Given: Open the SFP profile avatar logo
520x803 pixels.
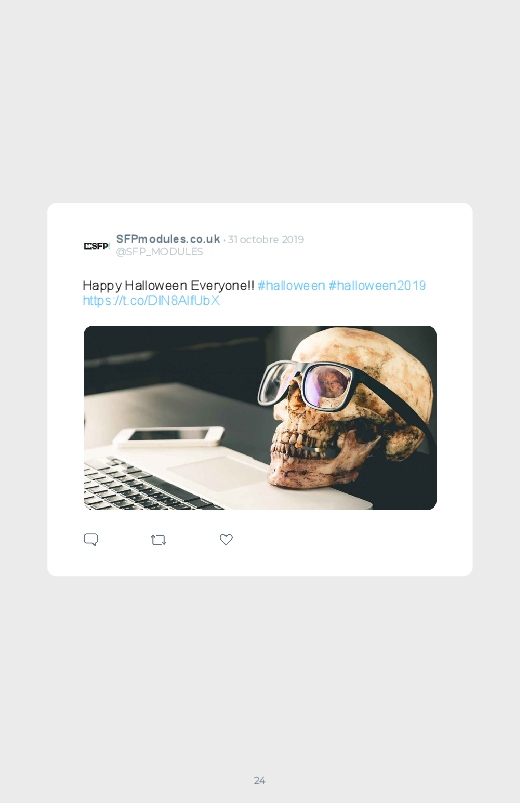Looking at the screenshot, I should (x=96, y=246).
